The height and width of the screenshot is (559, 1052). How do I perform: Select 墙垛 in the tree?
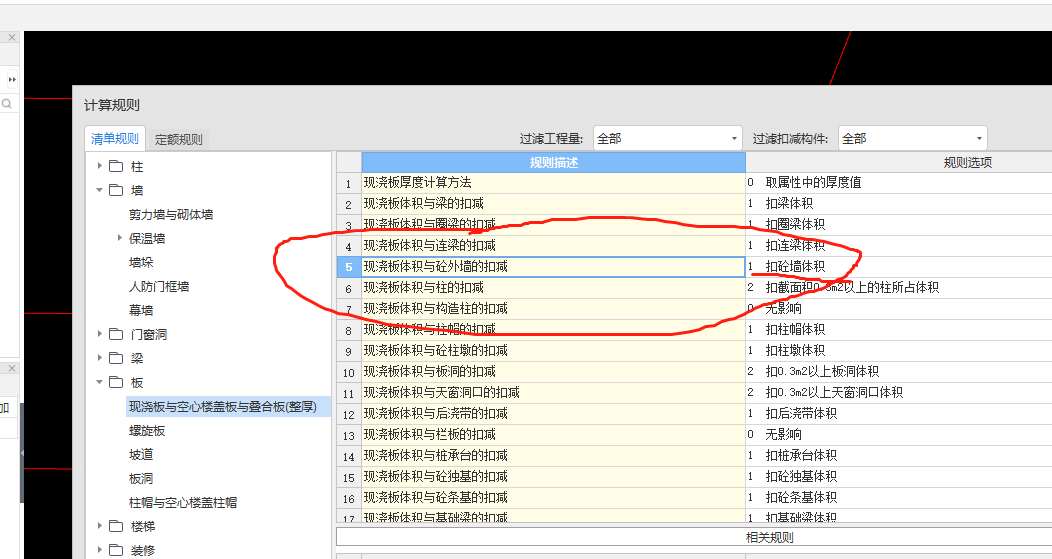point(141,262)
